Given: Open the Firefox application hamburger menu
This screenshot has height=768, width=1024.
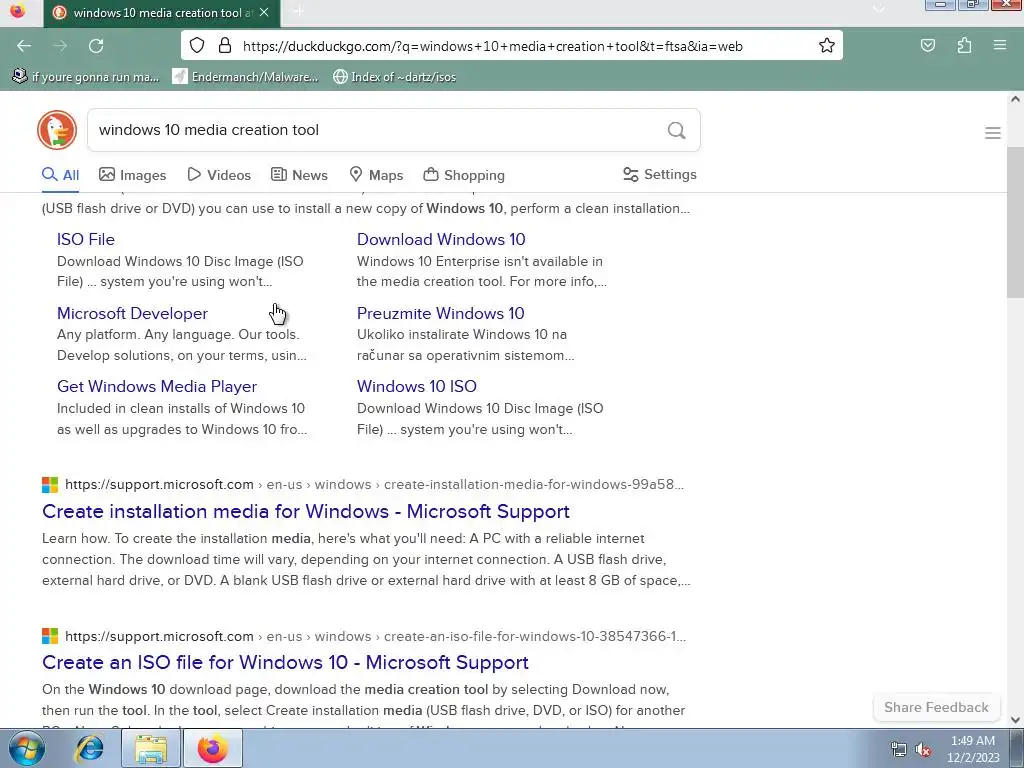Looking at the screenshot, I should point(1000,46).
